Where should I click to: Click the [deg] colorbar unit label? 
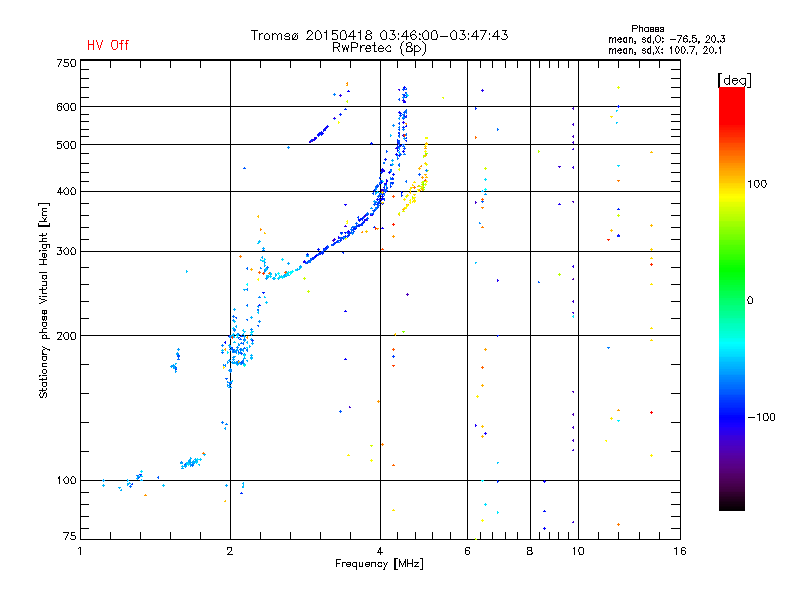tap(734, 80)
